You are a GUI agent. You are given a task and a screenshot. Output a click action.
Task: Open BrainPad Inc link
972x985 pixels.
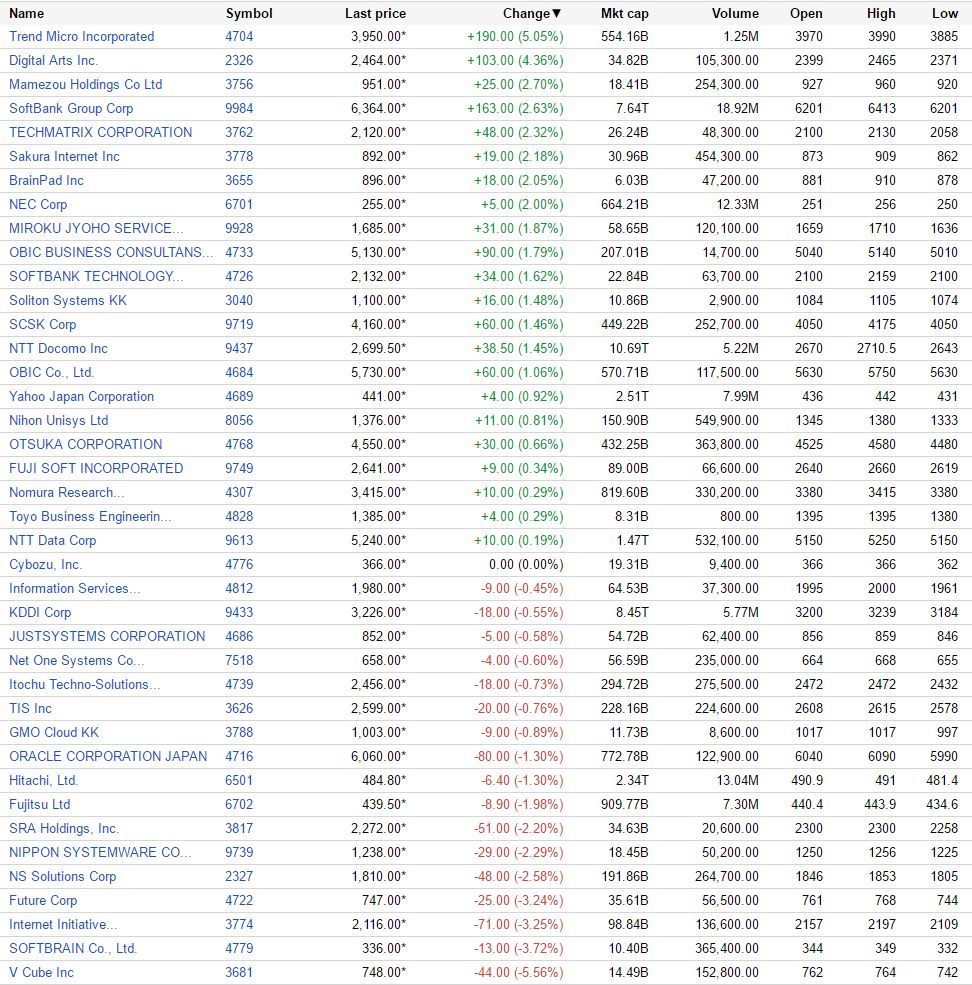(x=46, y=180)
